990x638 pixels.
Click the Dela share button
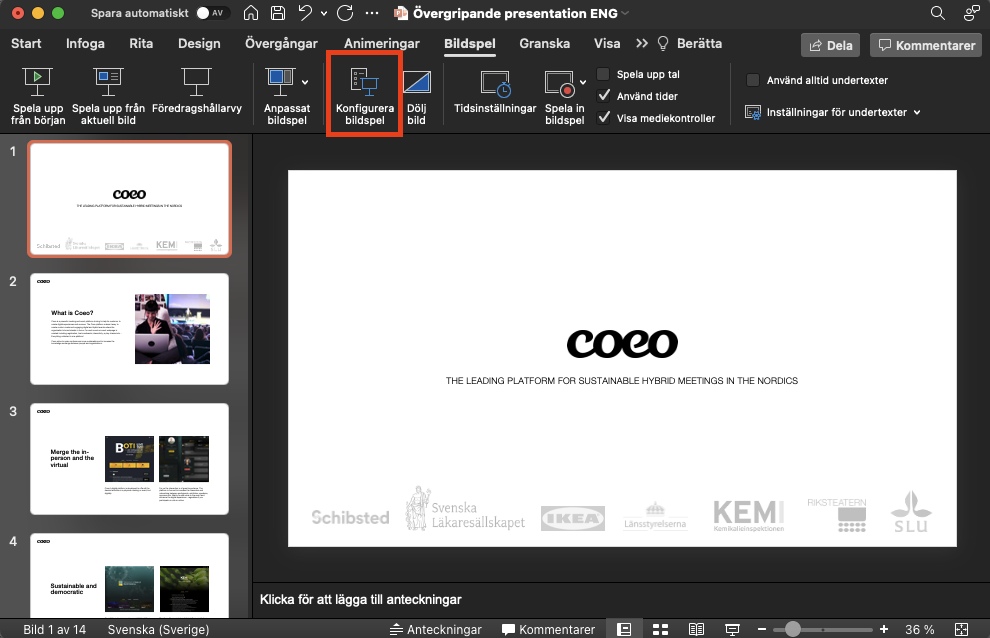tap(830, 45)
